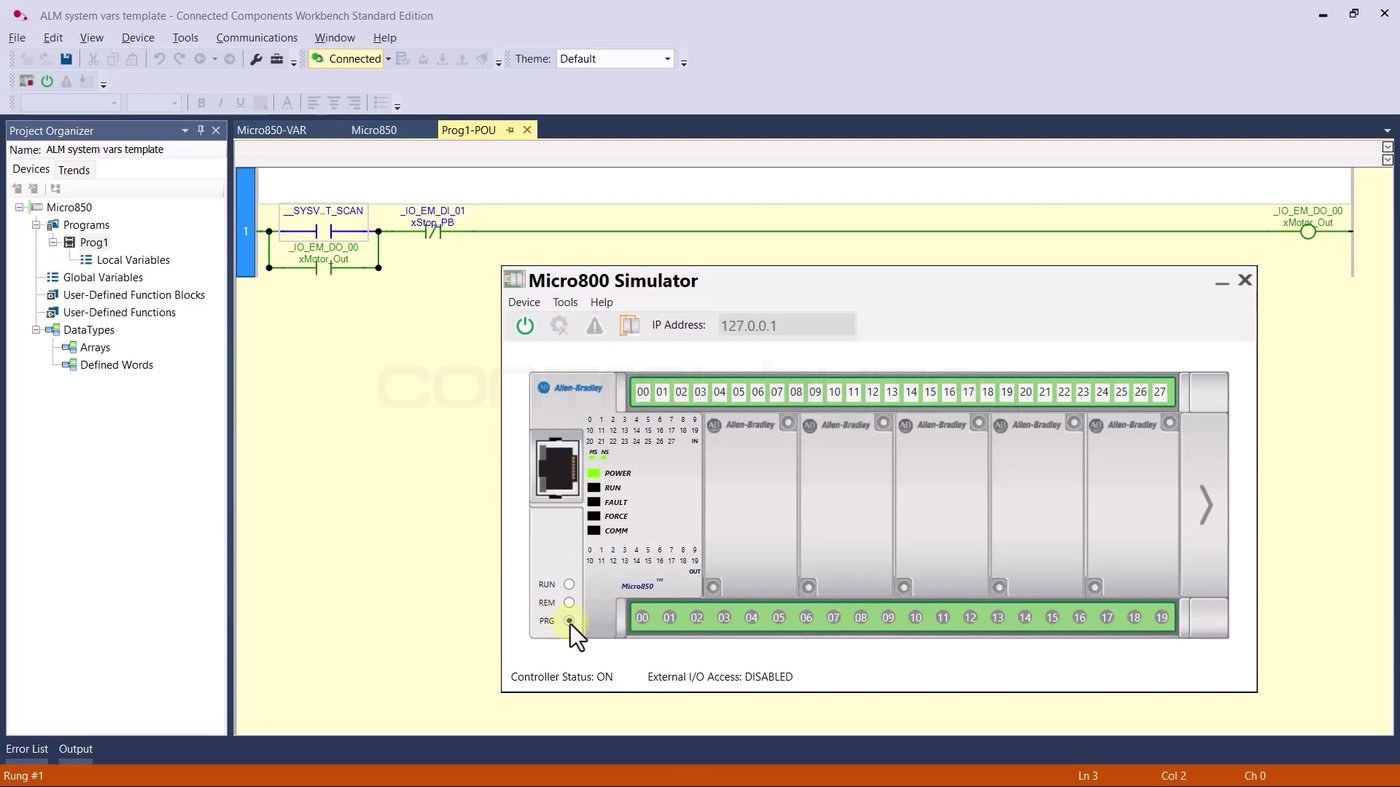Viewport: 1400px width, 787px height.
Task: Open the wrench tool in main toolbar
Action: 256,59
